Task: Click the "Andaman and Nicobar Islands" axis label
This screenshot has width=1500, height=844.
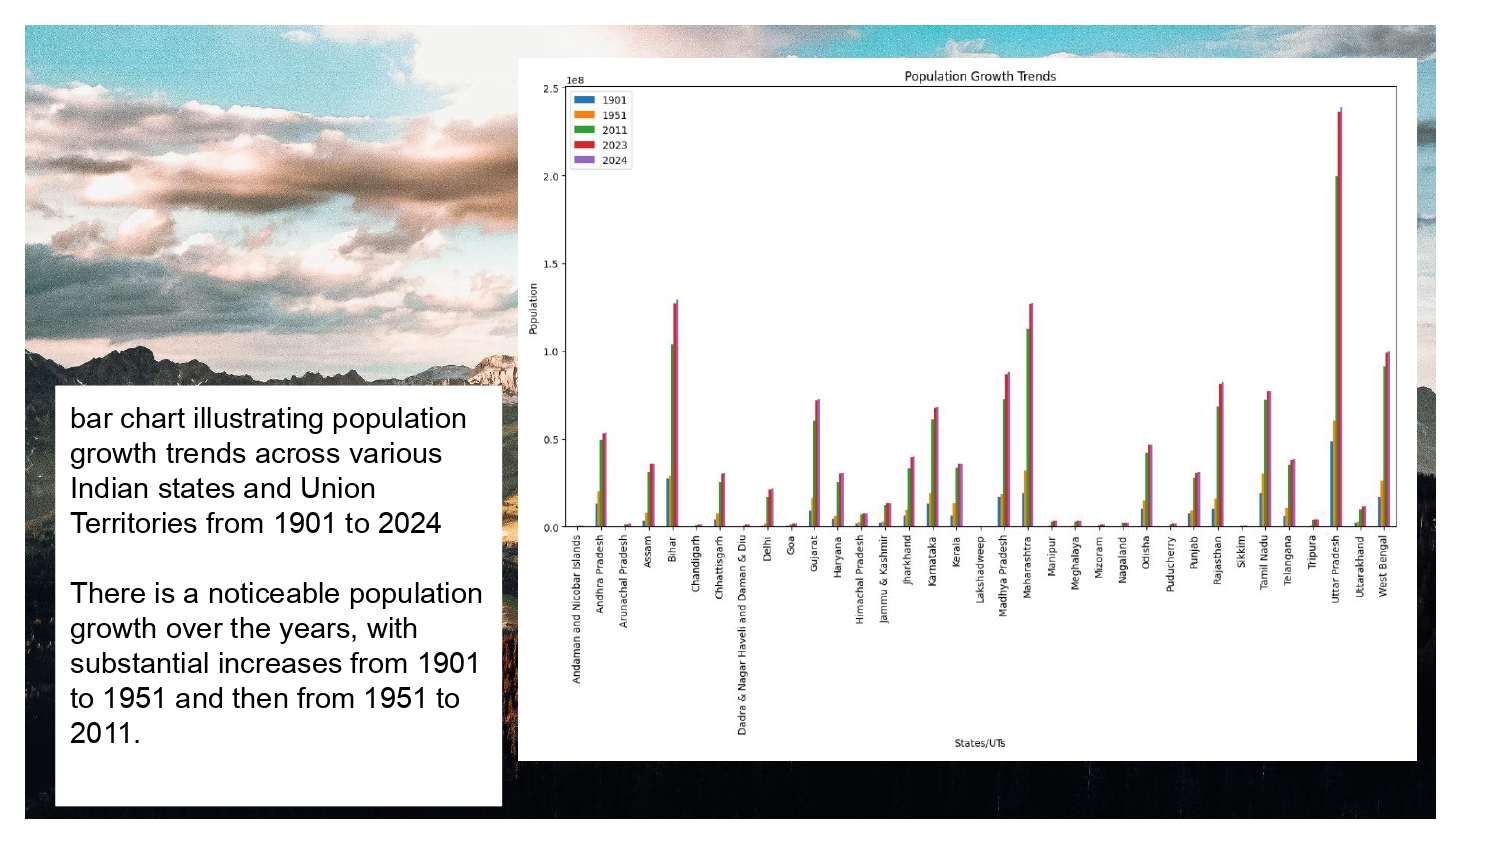Action: 577,608
